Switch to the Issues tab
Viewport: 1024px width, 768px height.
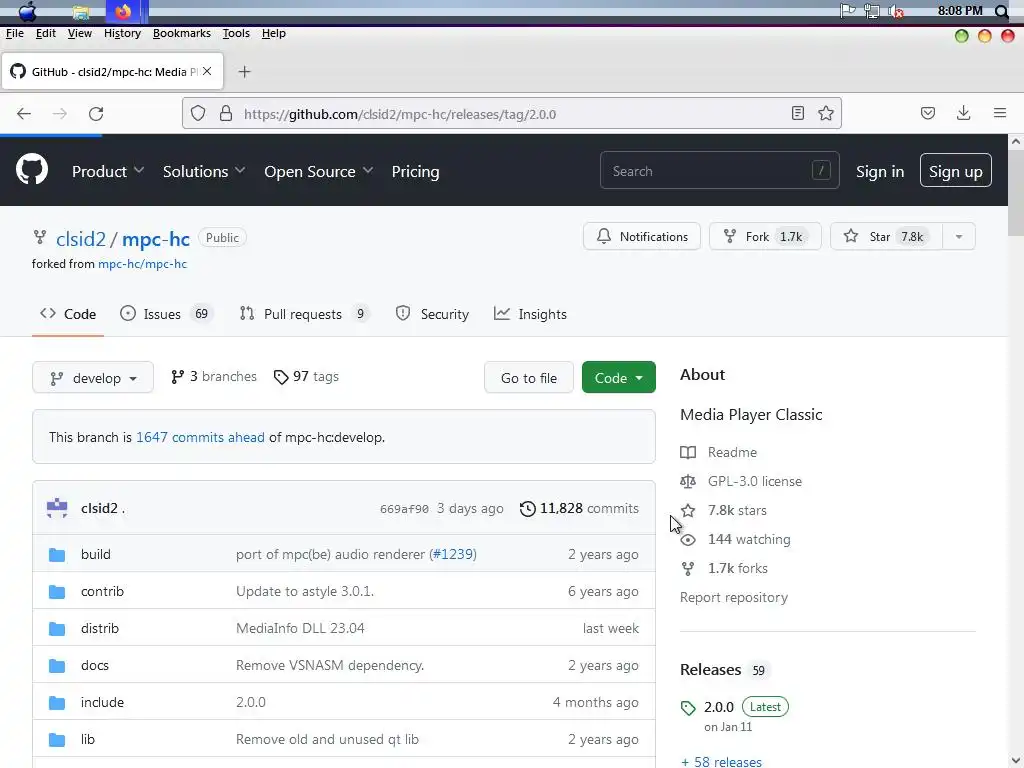pyautogui.click(x=167, y=314)
